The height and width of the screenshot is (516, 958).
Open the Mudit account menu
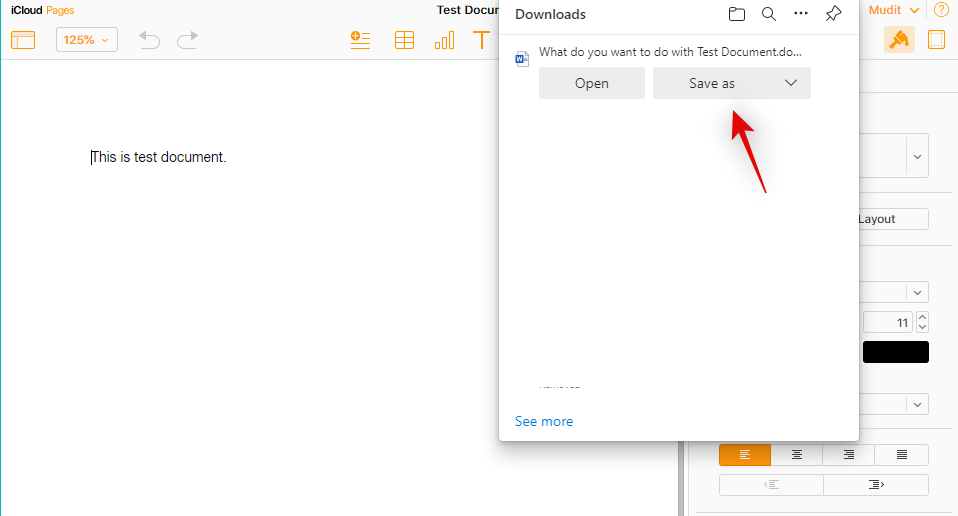894,10
